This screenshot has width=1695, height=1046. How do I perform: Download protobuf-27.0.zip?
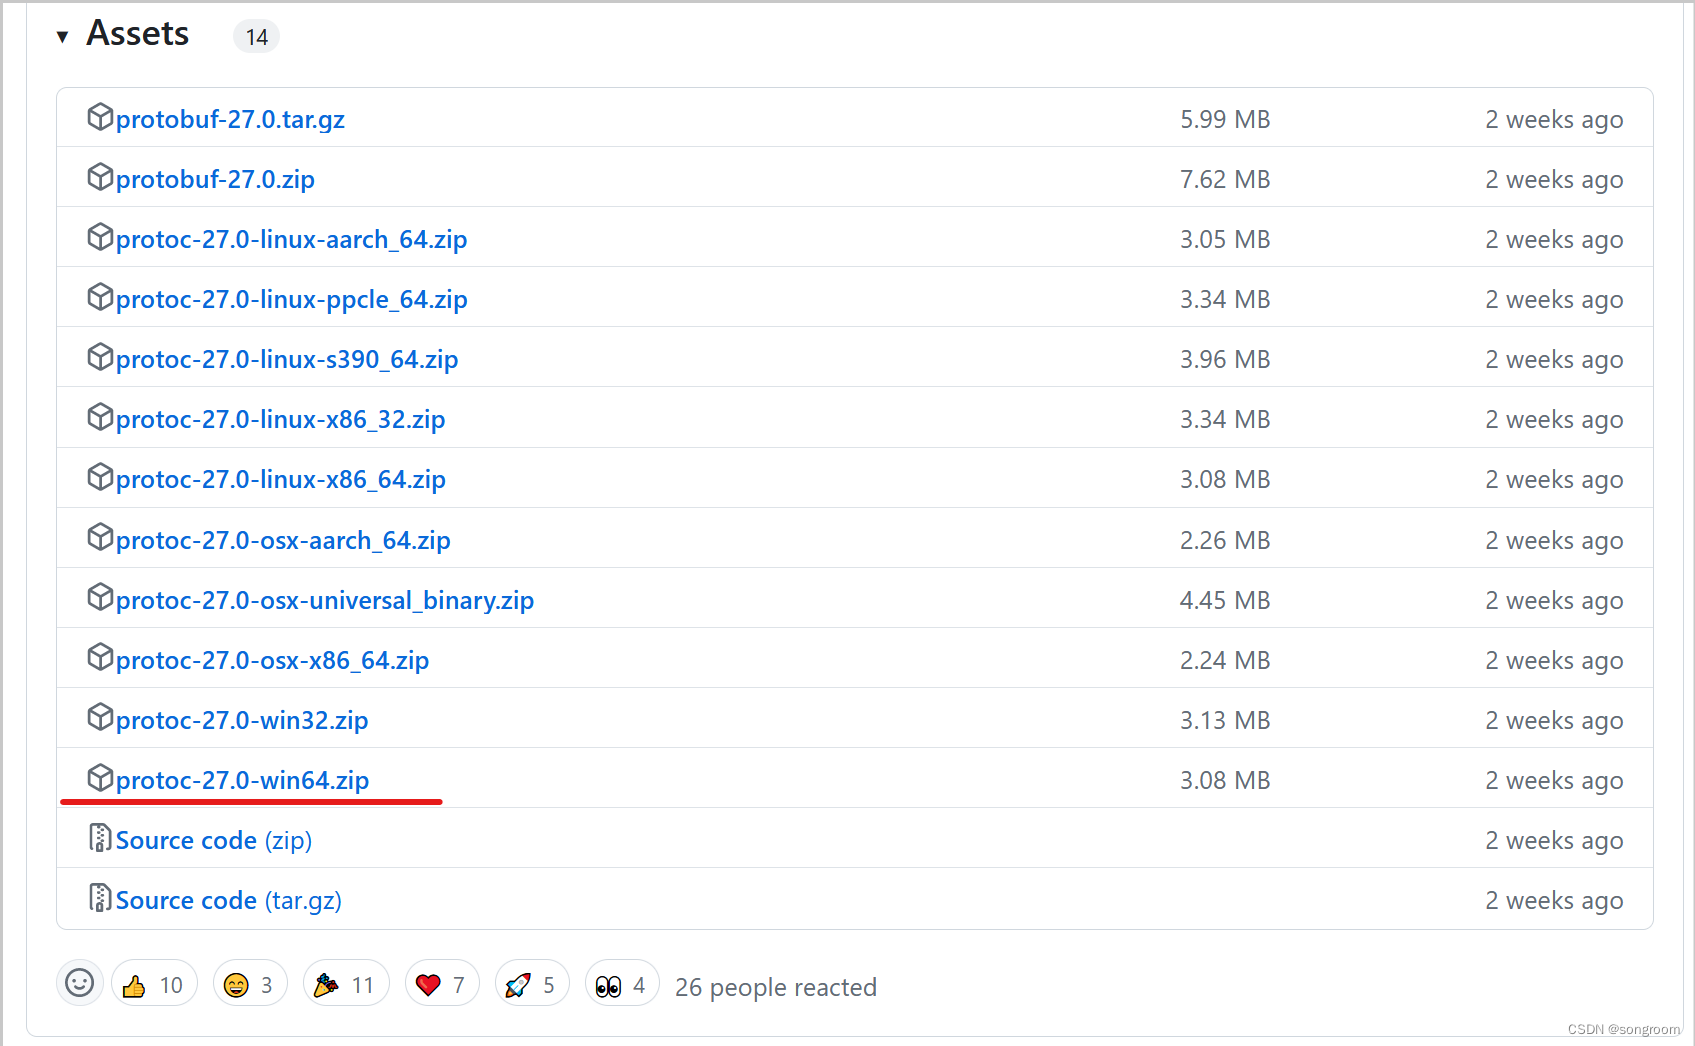click(215, 180)
